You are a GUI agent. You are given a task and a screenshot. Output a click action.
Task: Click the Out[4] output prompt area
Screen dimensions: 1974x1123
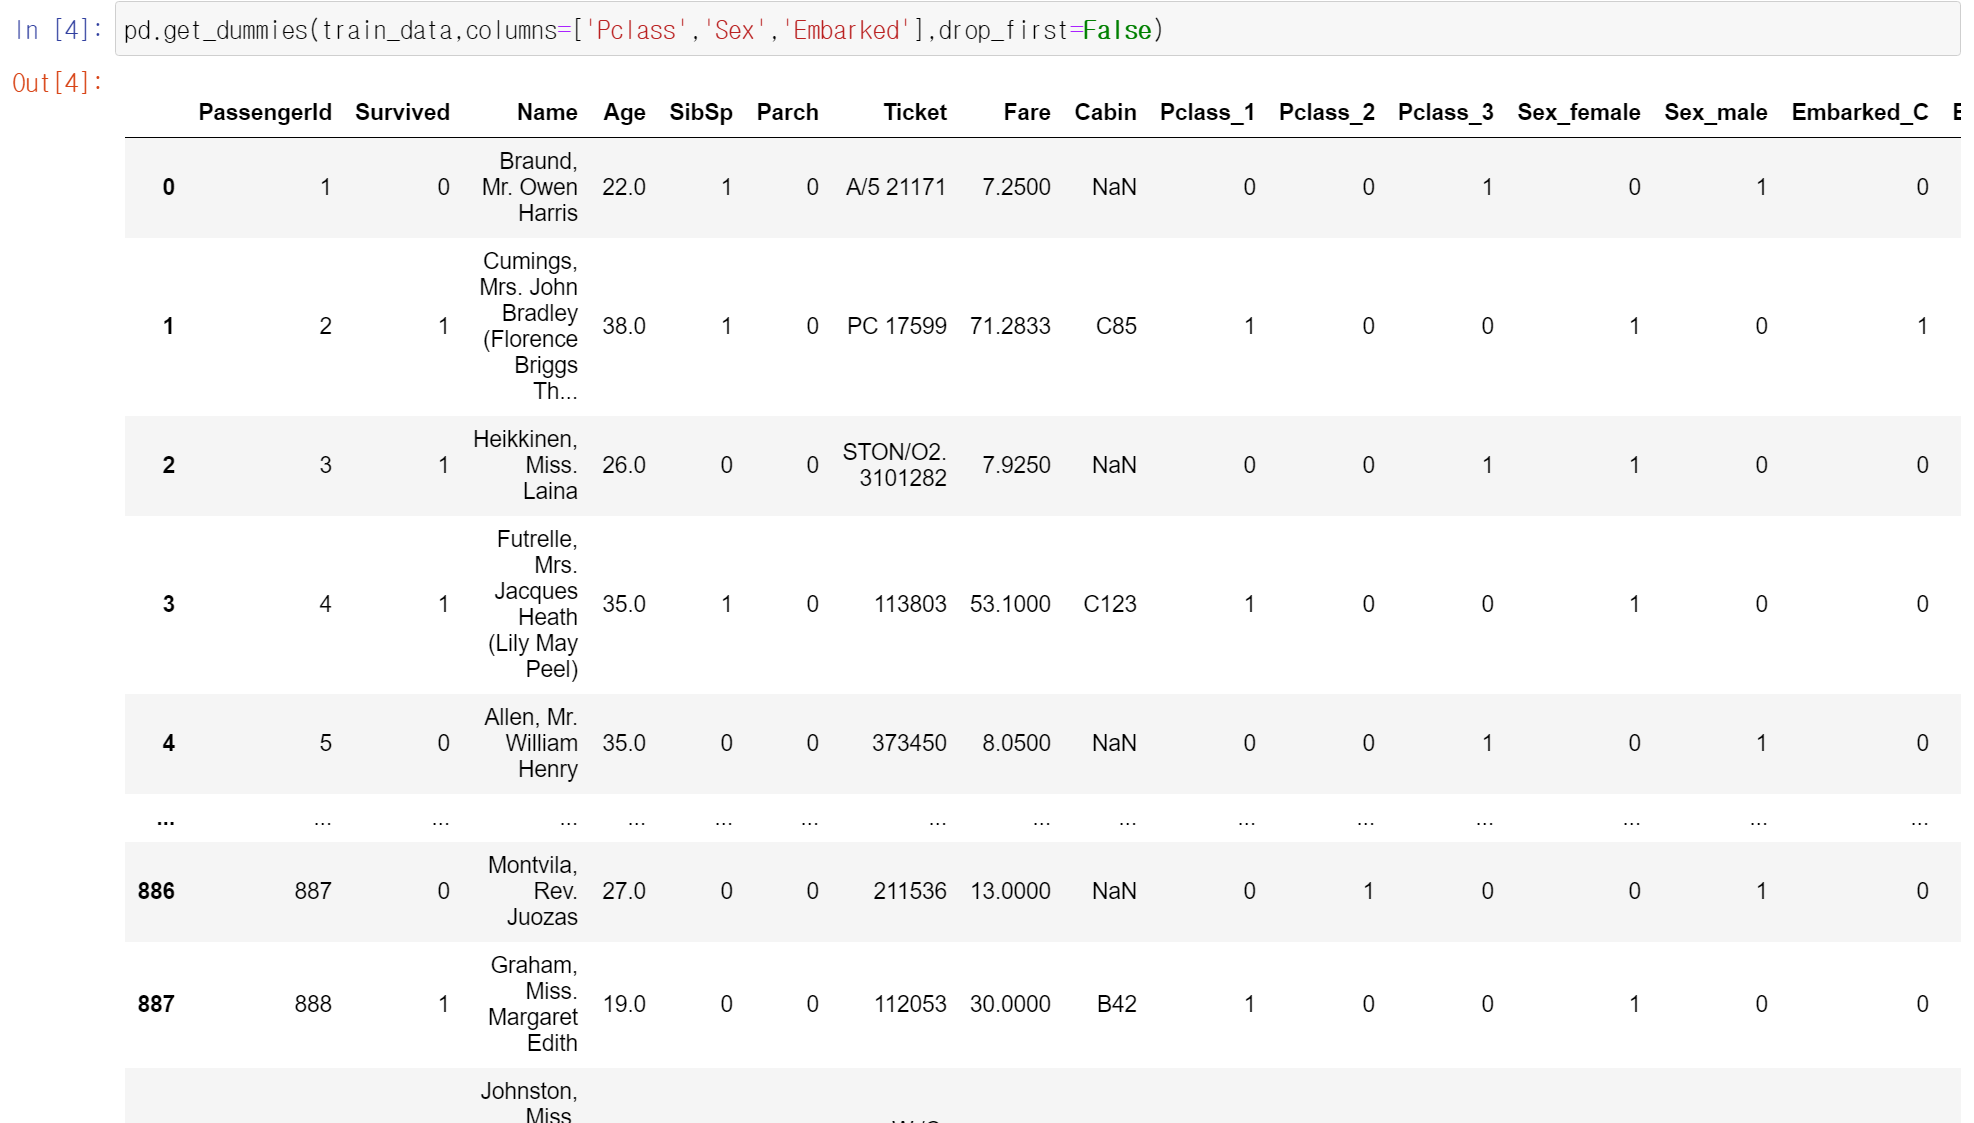point(58,83)
